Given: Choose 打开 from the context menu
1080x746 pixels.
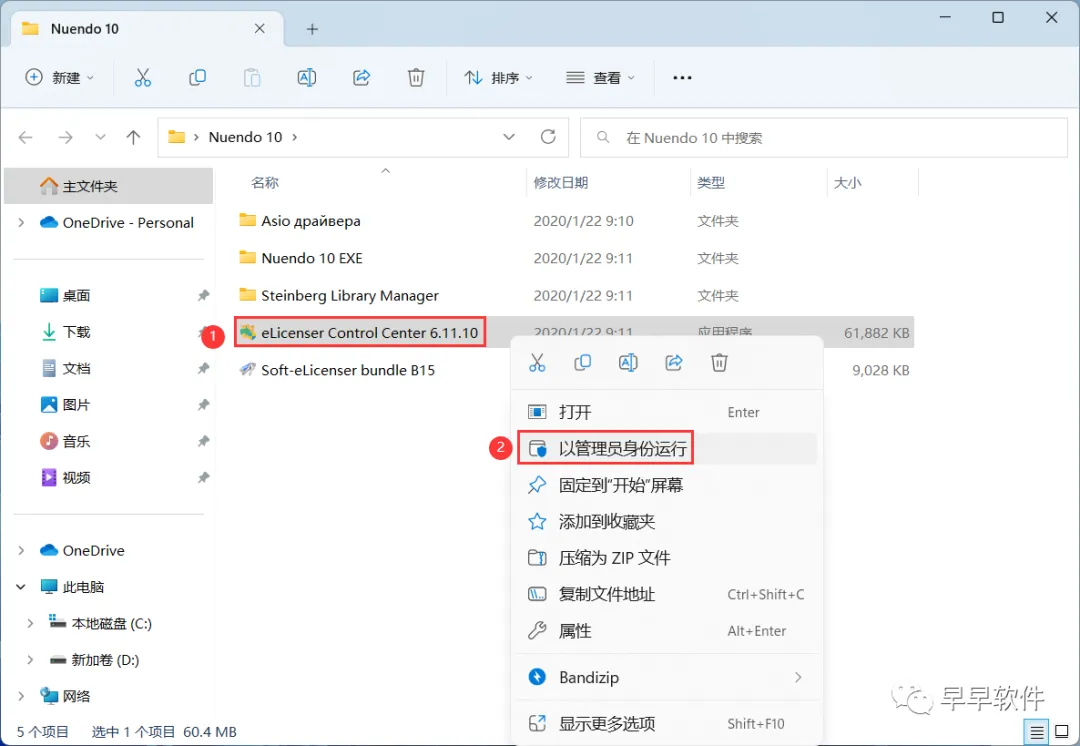Looking at the screenshot, I should point(667,412).
